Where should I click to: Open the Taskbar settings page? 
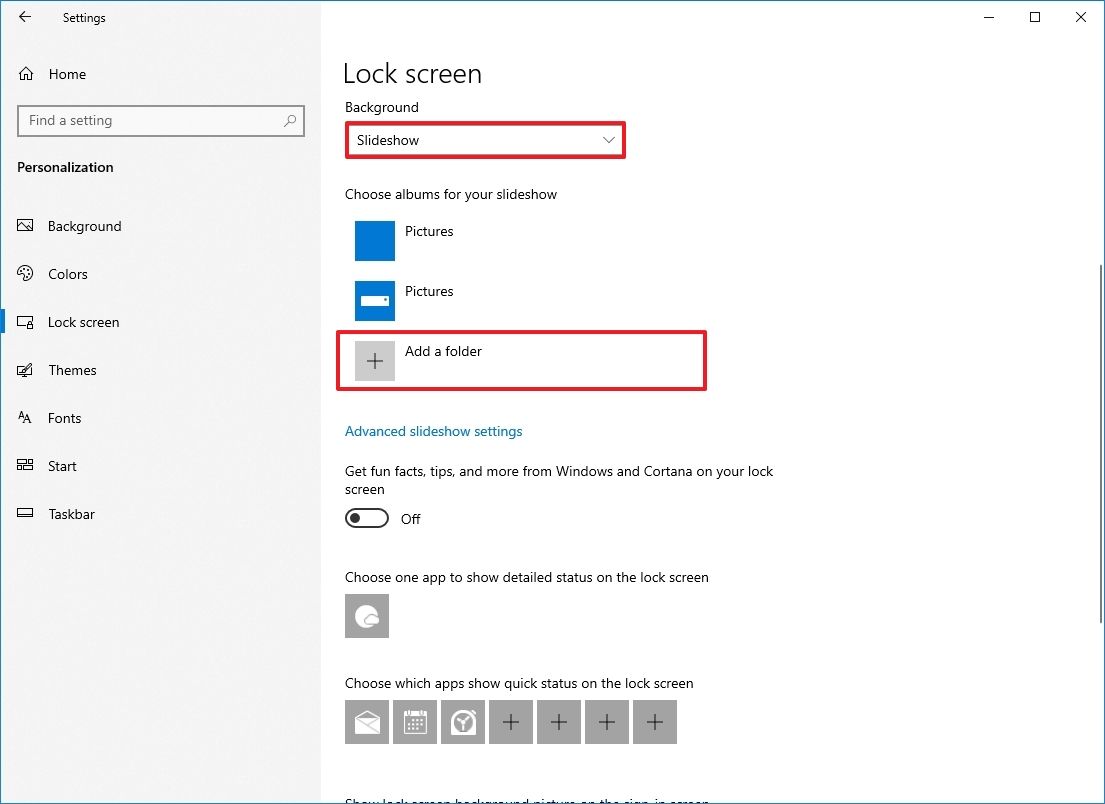[71, 514]
